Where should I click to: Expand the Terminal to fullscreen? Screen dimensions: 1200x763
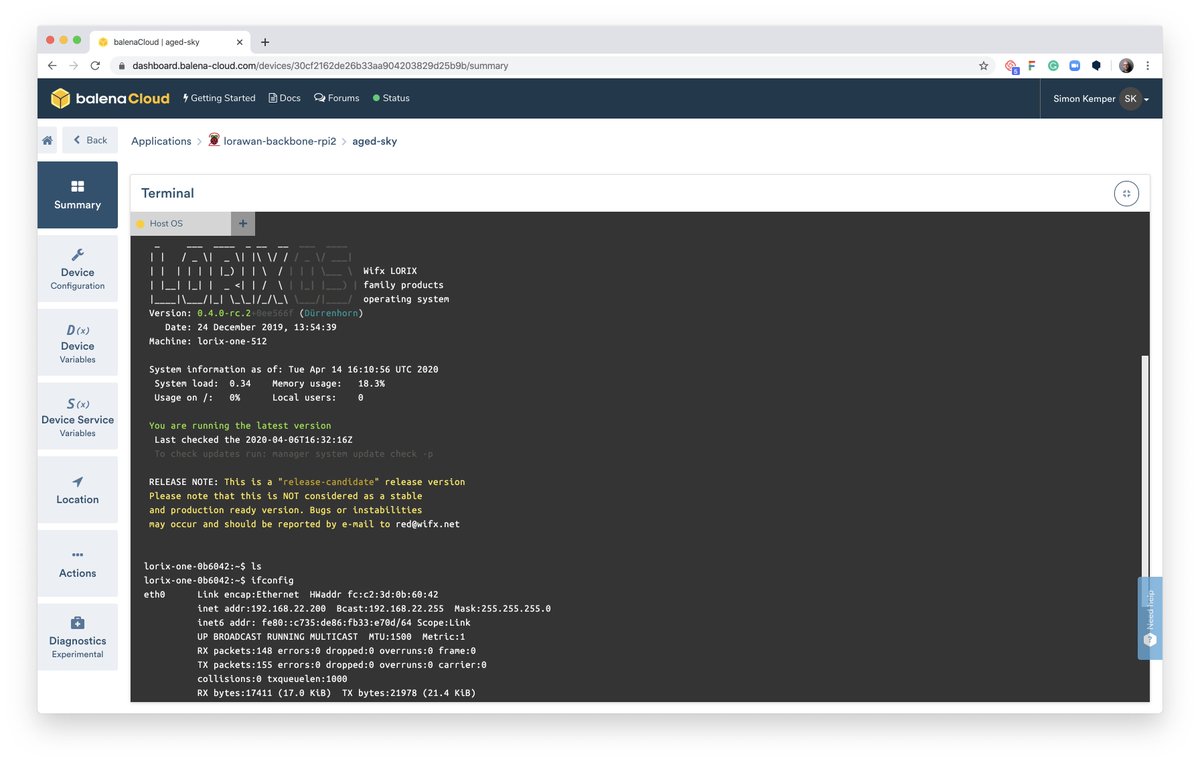(1126, 194)
